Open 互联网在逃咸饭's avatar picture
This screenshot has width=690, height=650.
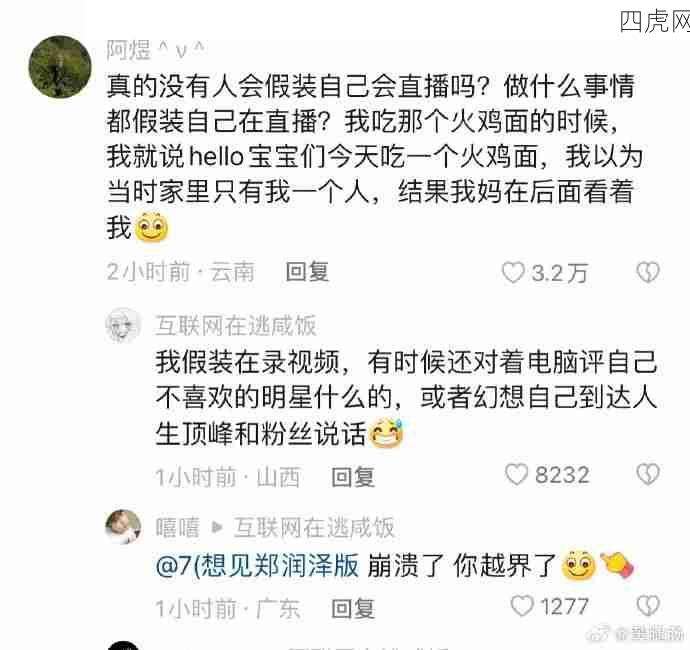123,326
